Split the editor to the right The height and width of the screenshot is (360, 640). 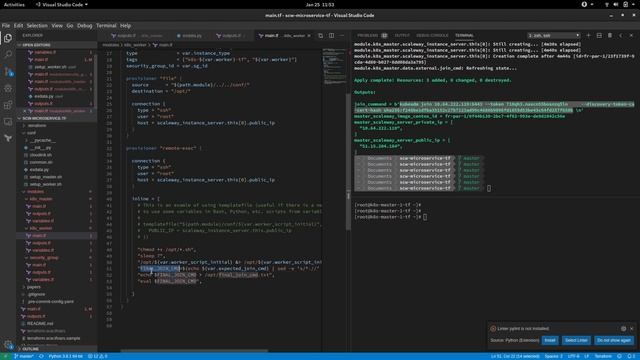click(x=331, y=36)
